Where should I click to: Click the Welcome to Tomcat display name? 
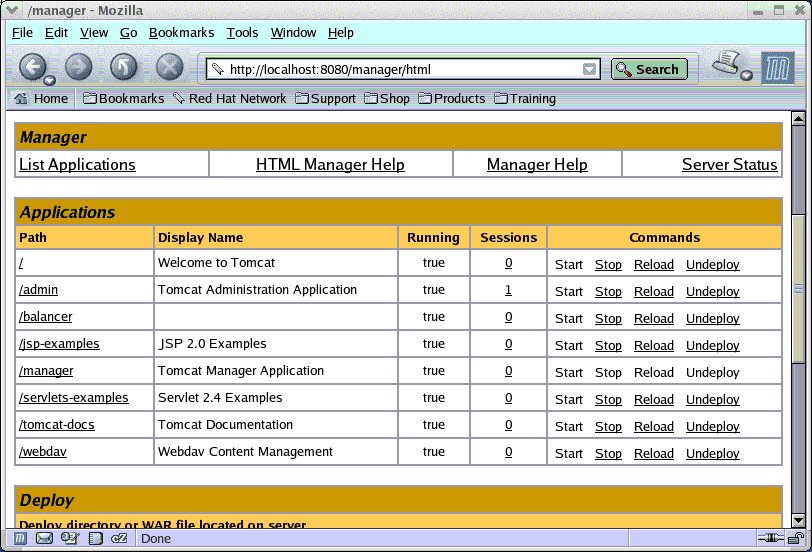(x=216, y=263)
